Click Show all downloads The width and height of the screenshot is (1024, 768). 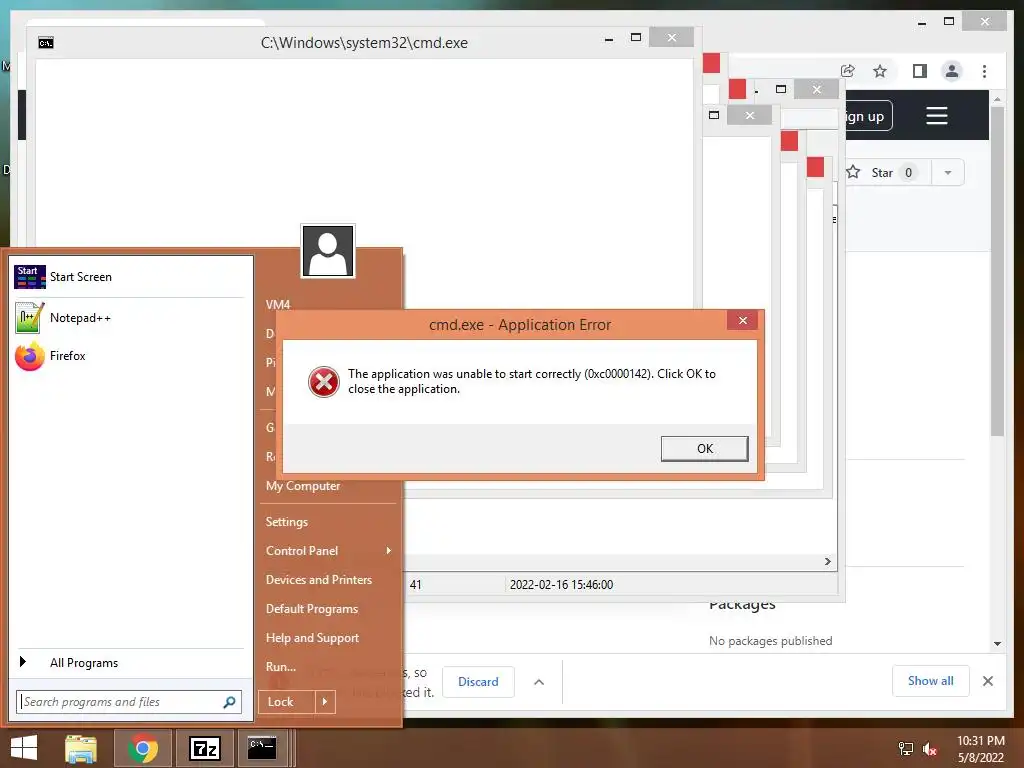[931, 681]
